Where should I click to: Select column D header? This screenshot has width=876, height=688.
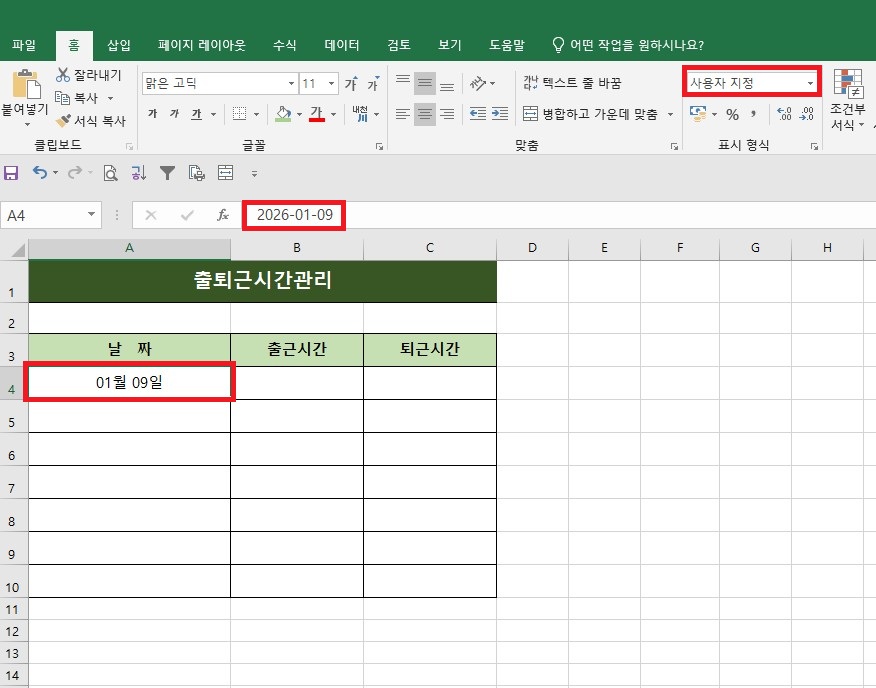pos(532,248)
